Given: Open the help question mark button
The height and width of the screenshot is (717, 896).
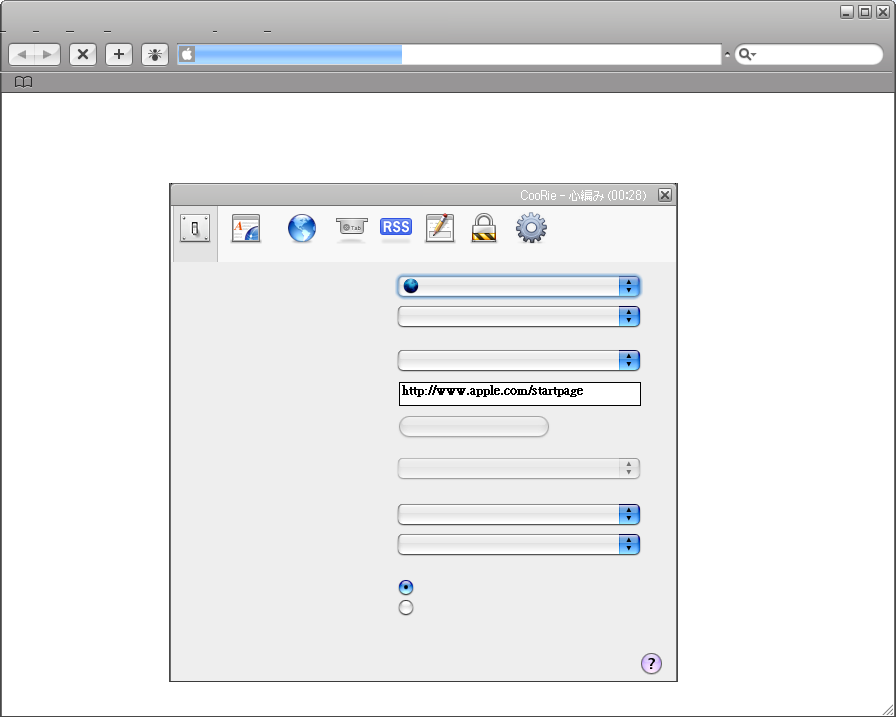Looking at the screenshot, I should 651,664.
